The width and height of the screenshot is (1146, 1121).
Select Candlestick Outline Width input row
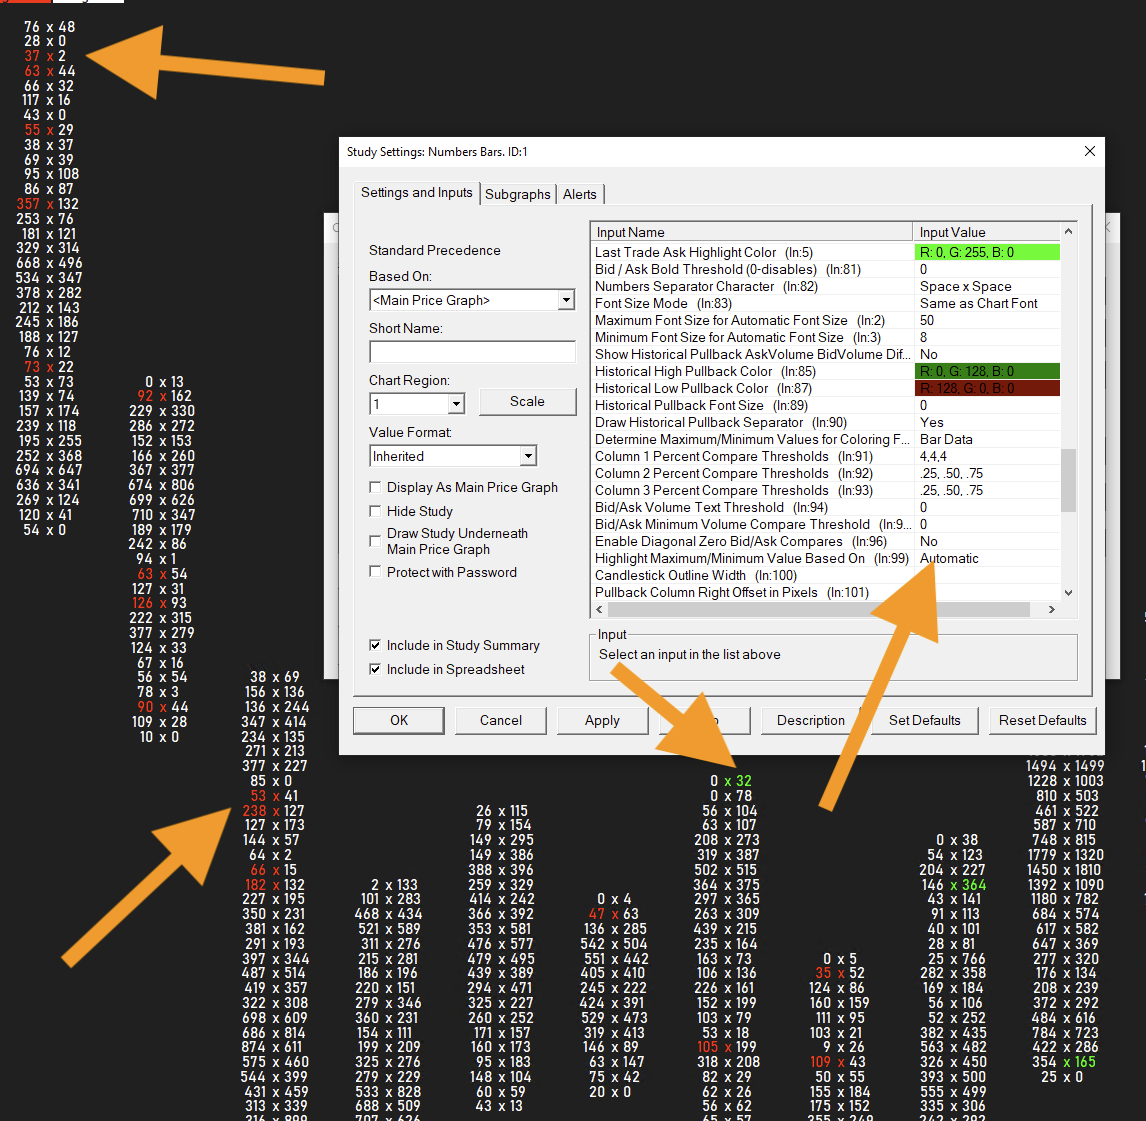coord(826,575)
